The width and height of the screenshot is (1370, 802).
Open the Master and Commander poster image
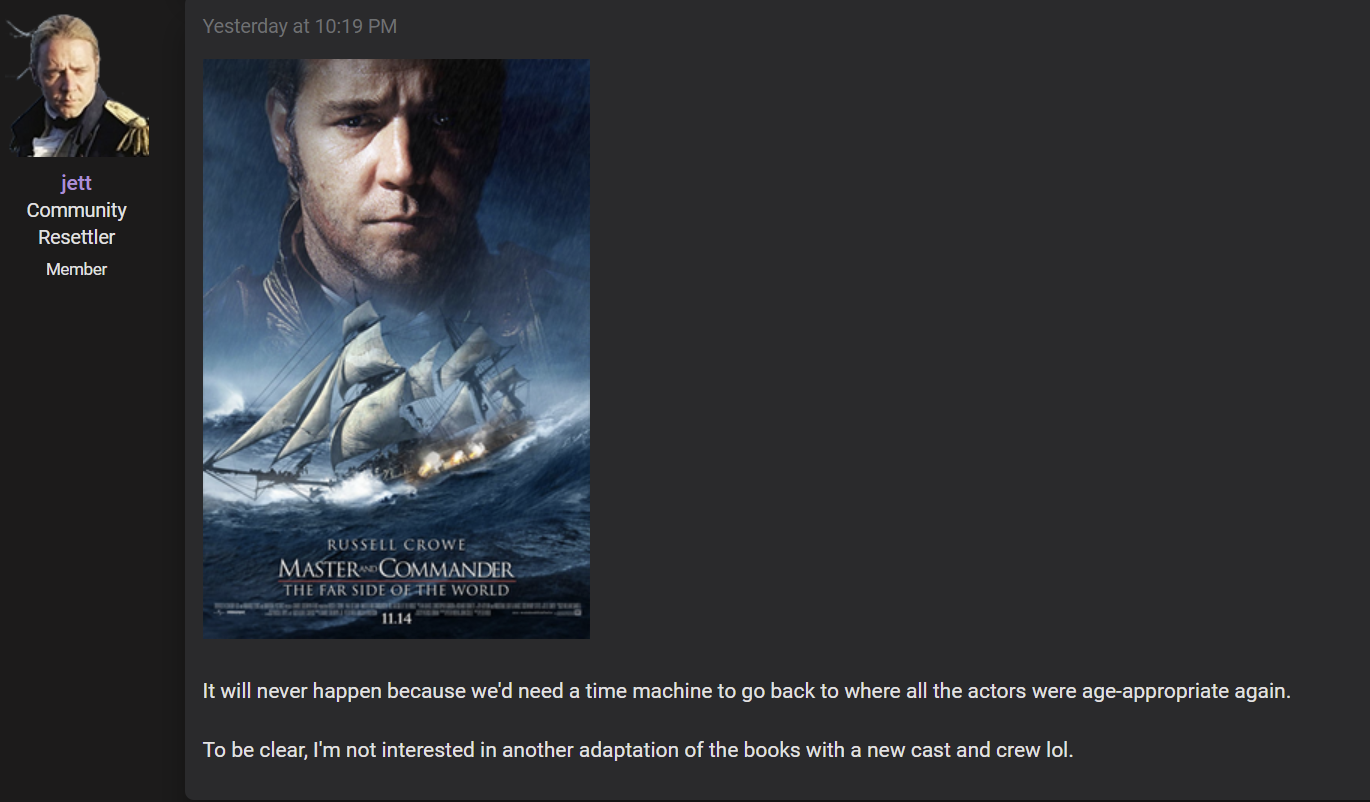point(396,348)
